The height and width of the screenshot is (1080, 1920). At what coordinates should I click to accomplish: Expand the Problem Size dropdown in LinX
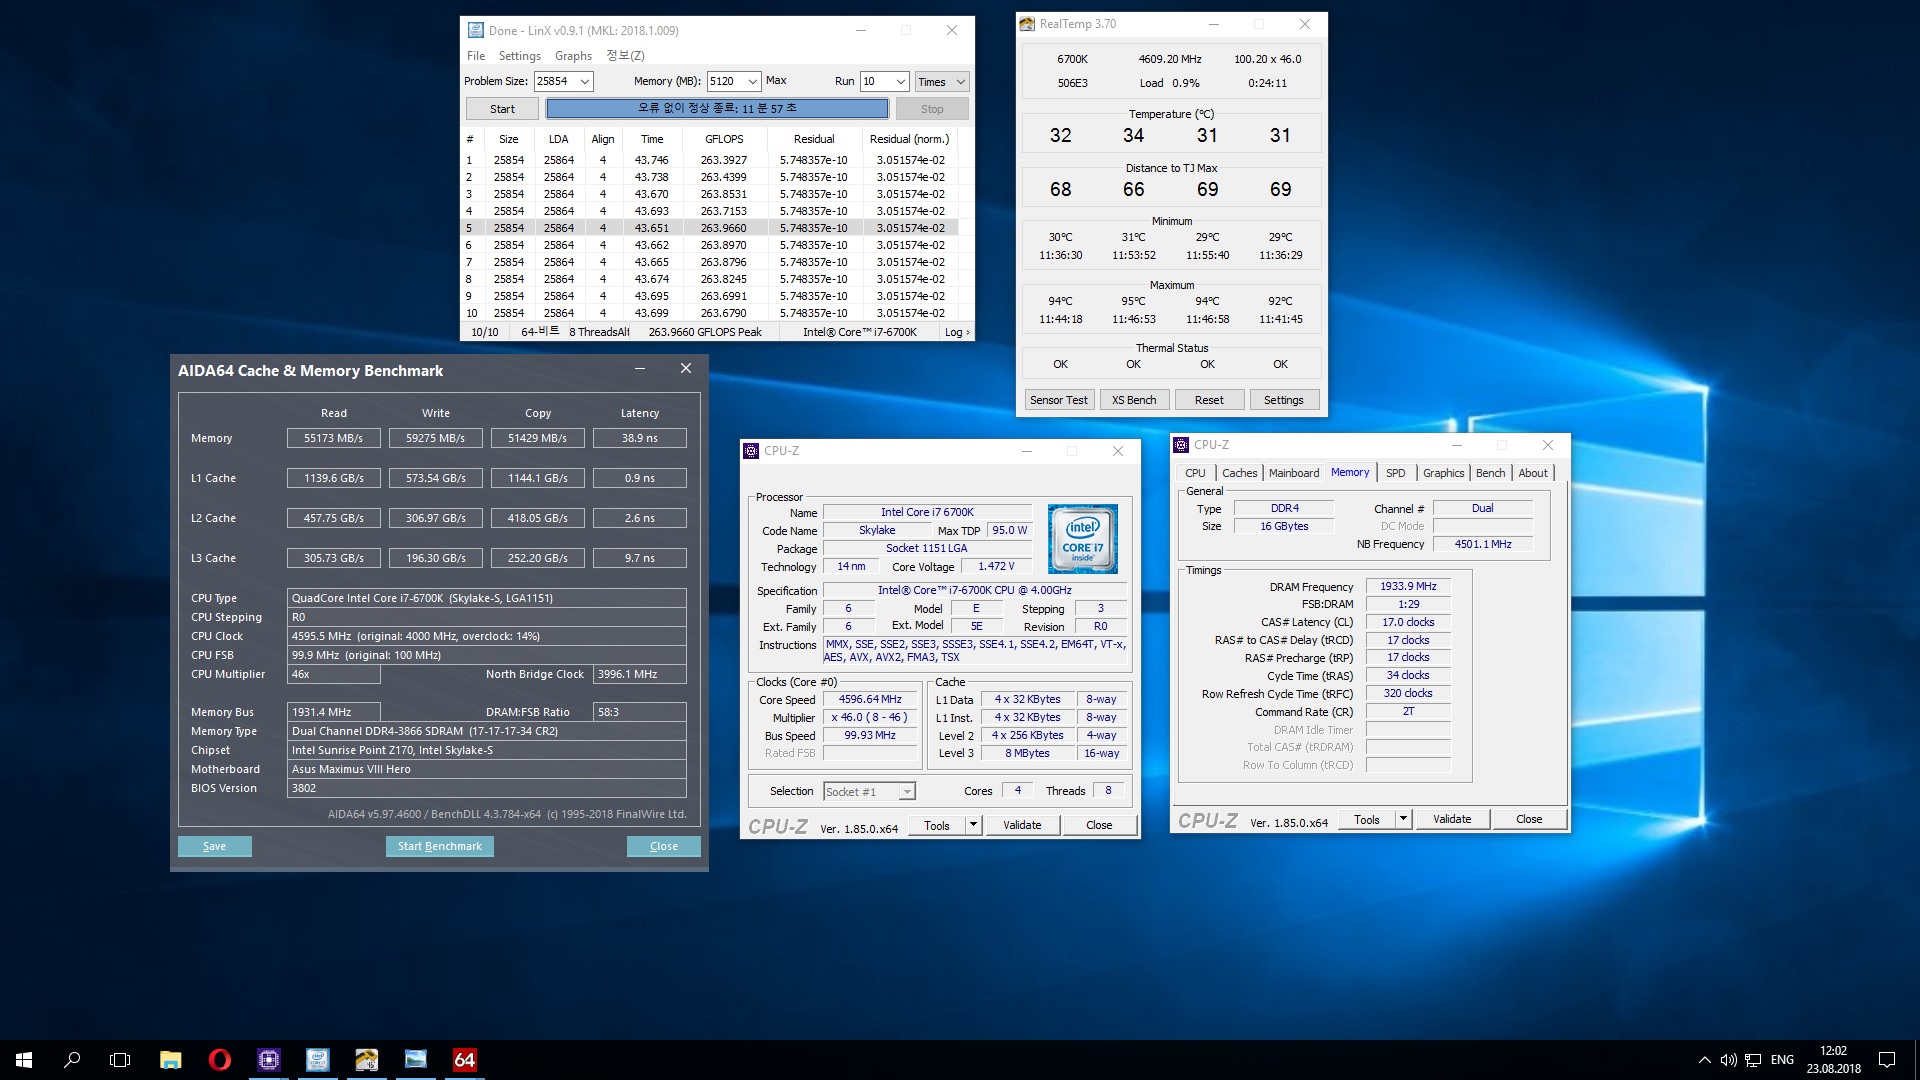[x=585, y=82]
